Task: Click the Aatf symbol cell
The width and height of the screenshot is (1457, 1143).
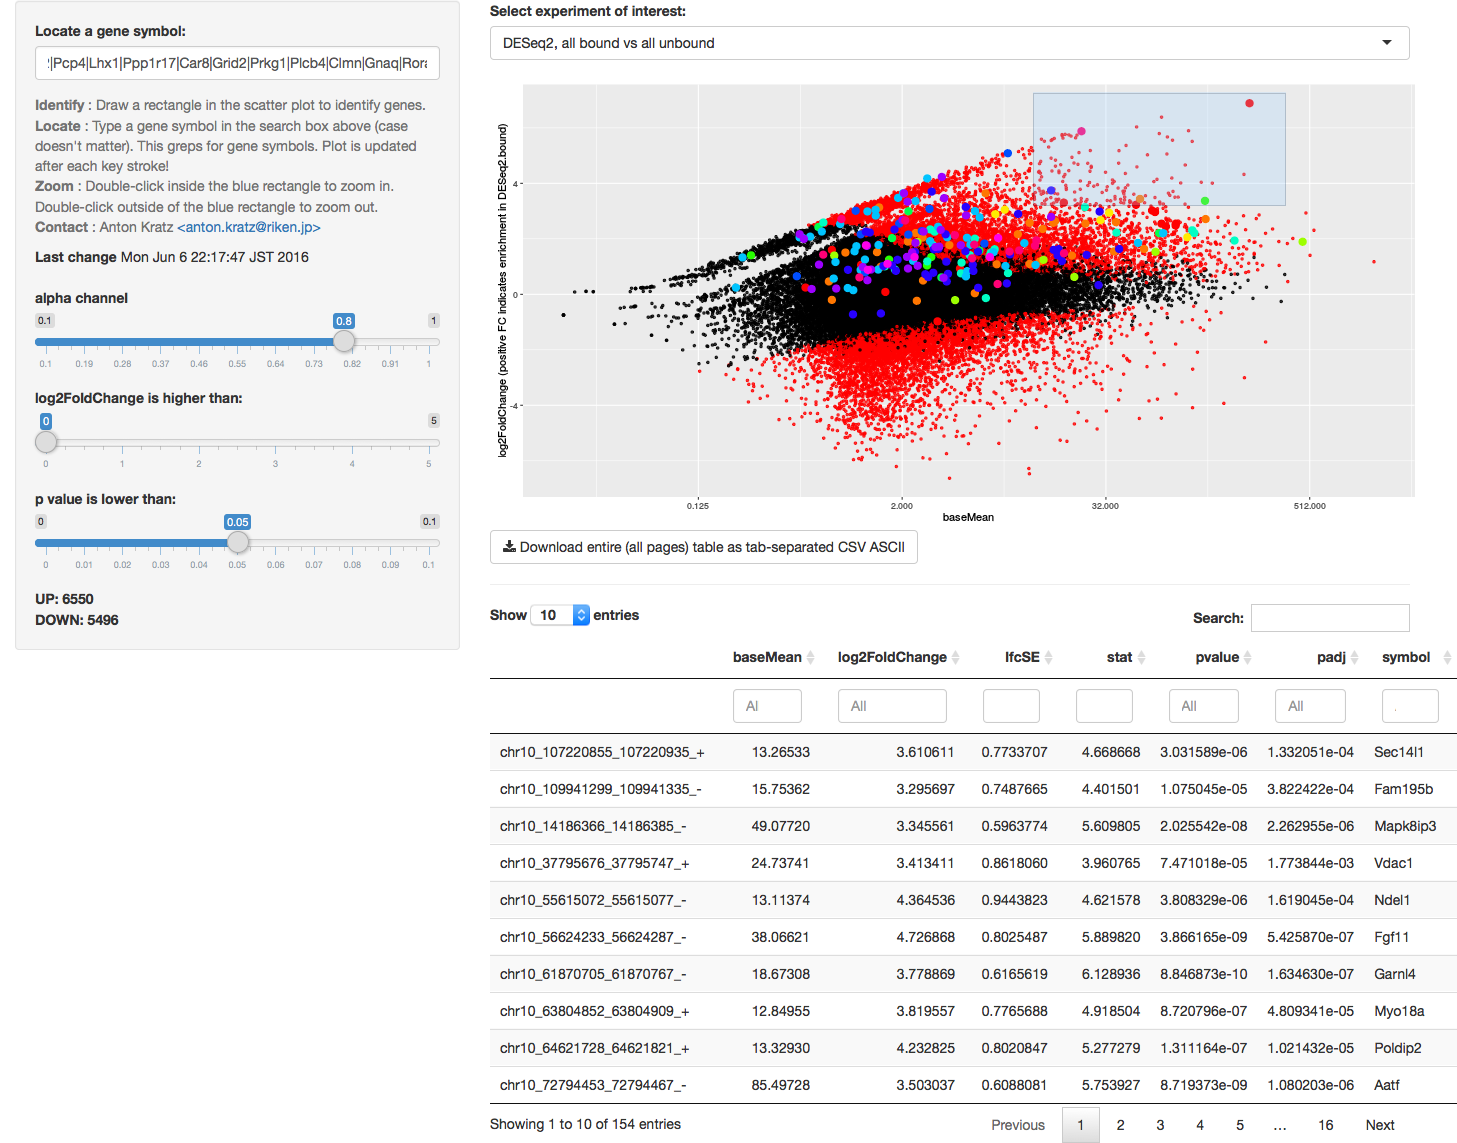Action: [x=1387, y=1085]
